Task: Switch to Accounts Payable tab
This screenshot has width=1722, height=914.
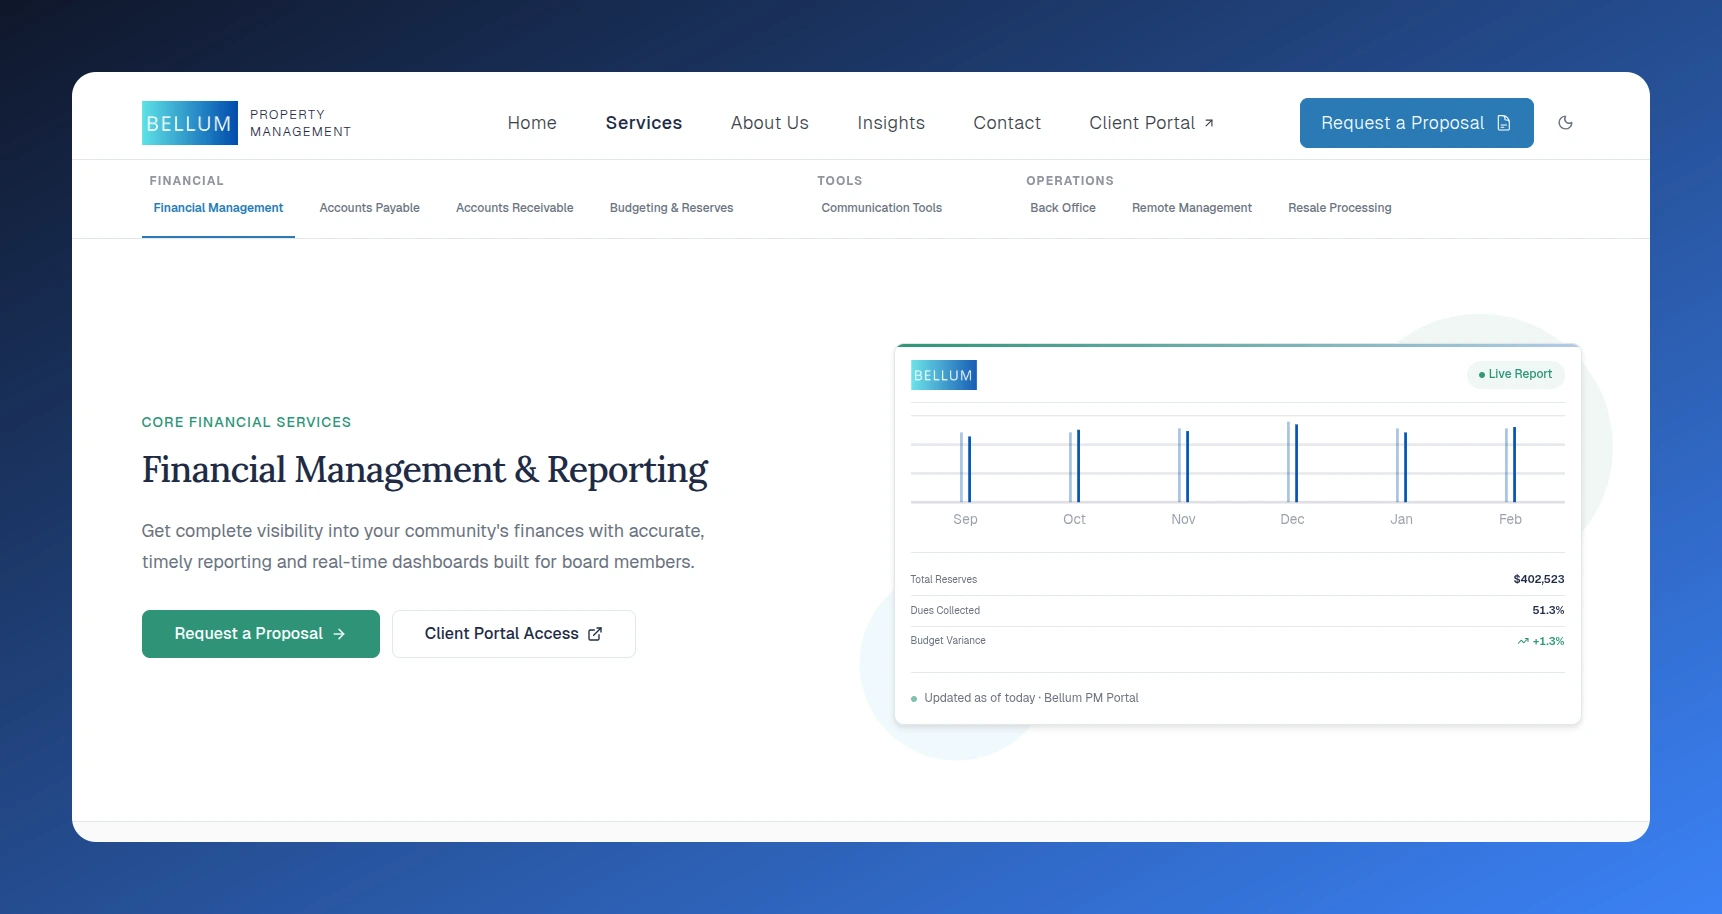Action: pyautogui.click(x=369, y=208)
